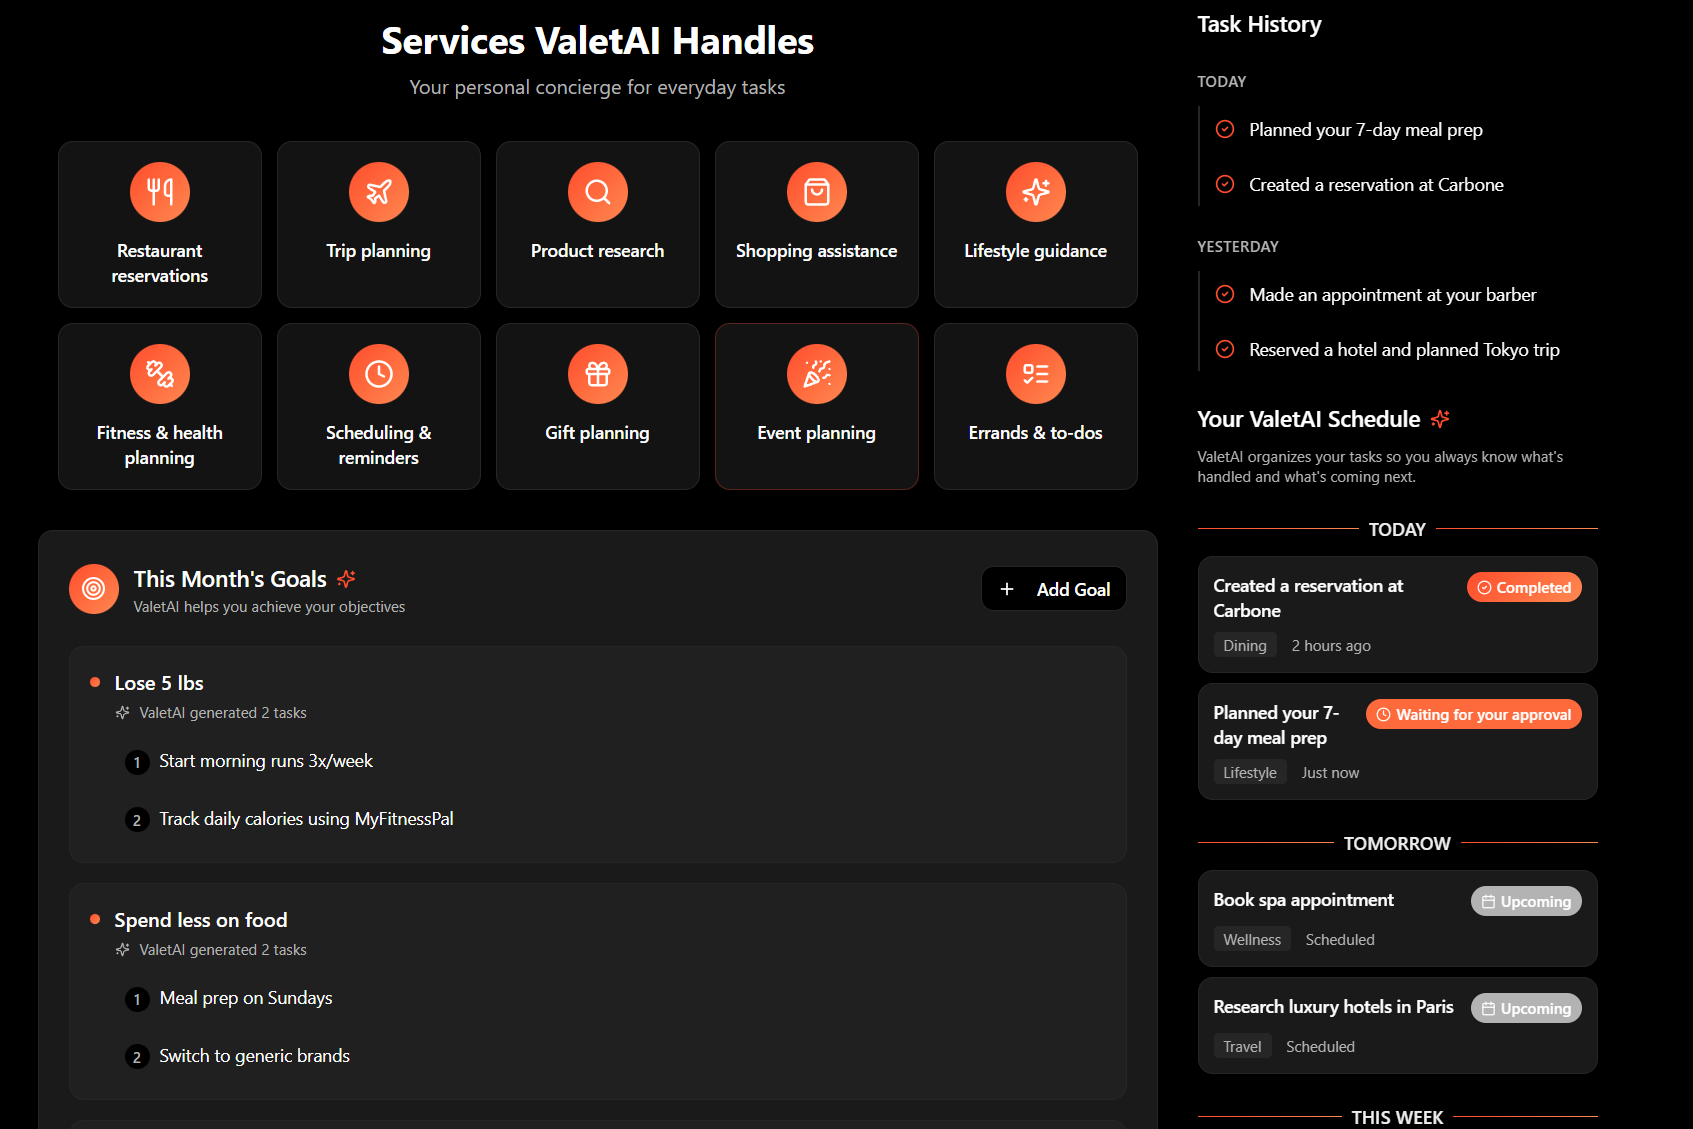Select the Fitness & health planning icon

(x=159, y=374)
